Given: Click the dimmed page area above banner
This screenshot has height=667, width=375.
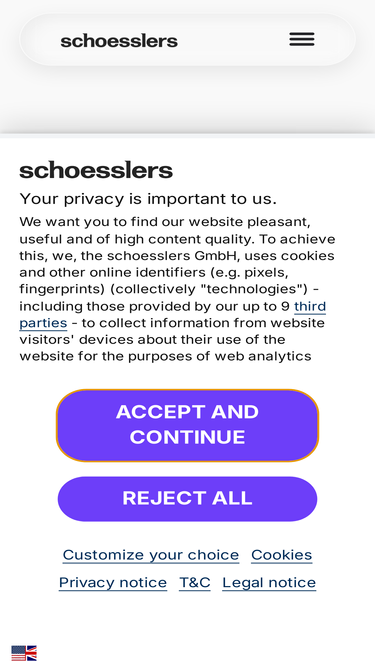Looking at the screenshot, I should [x=188, y=102].
